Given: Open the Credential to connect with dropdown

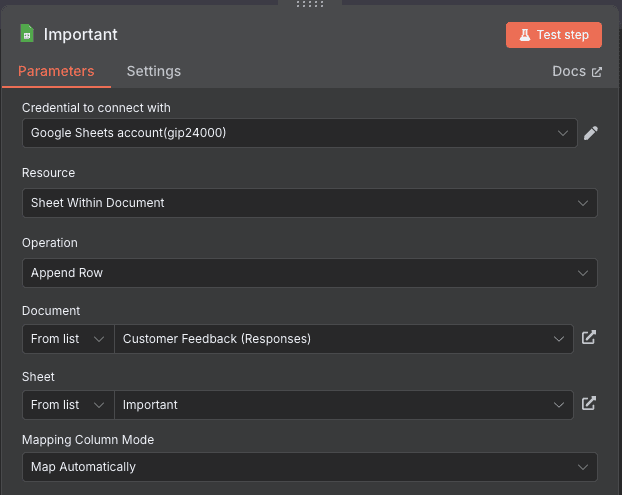Looking at the screenshot, I should click(x=299, y=133).
